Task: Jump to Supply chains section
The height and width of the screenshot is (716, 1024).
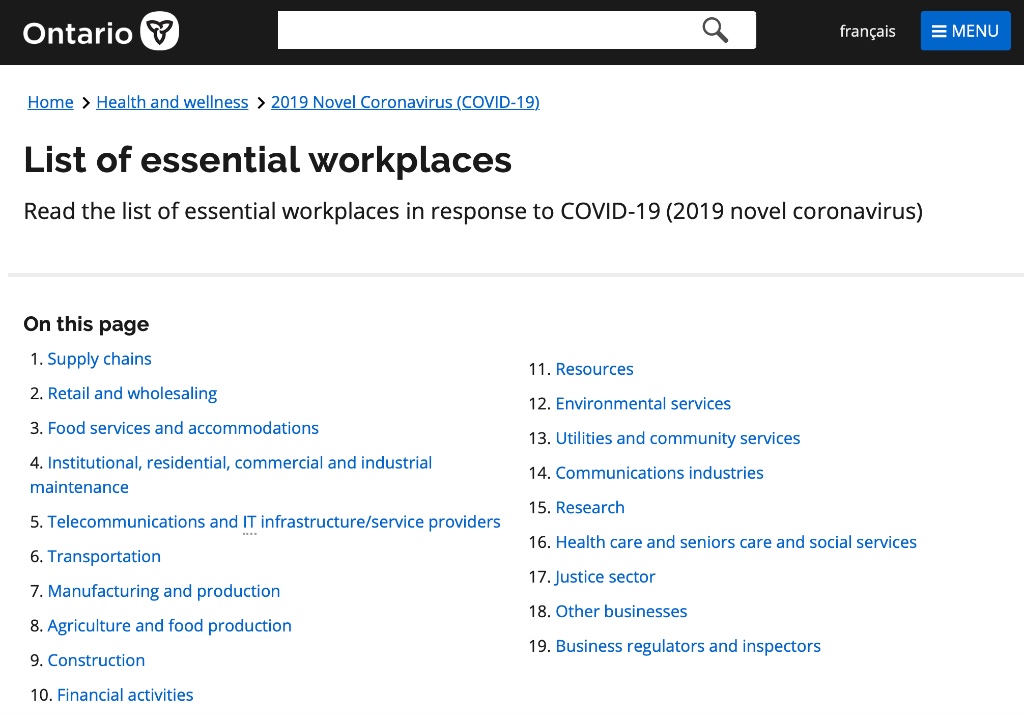Action: pyautogui.click(x=99, y=359)
